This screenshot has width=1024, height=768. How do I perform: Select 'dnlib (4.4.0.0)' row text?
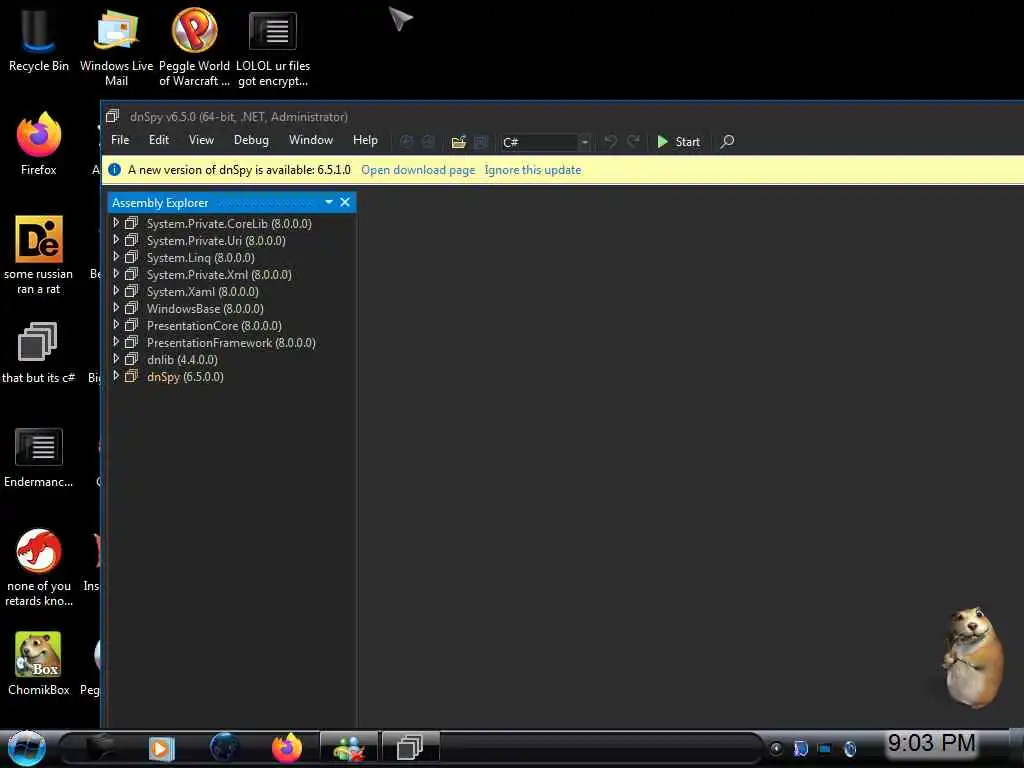(182, 359)
